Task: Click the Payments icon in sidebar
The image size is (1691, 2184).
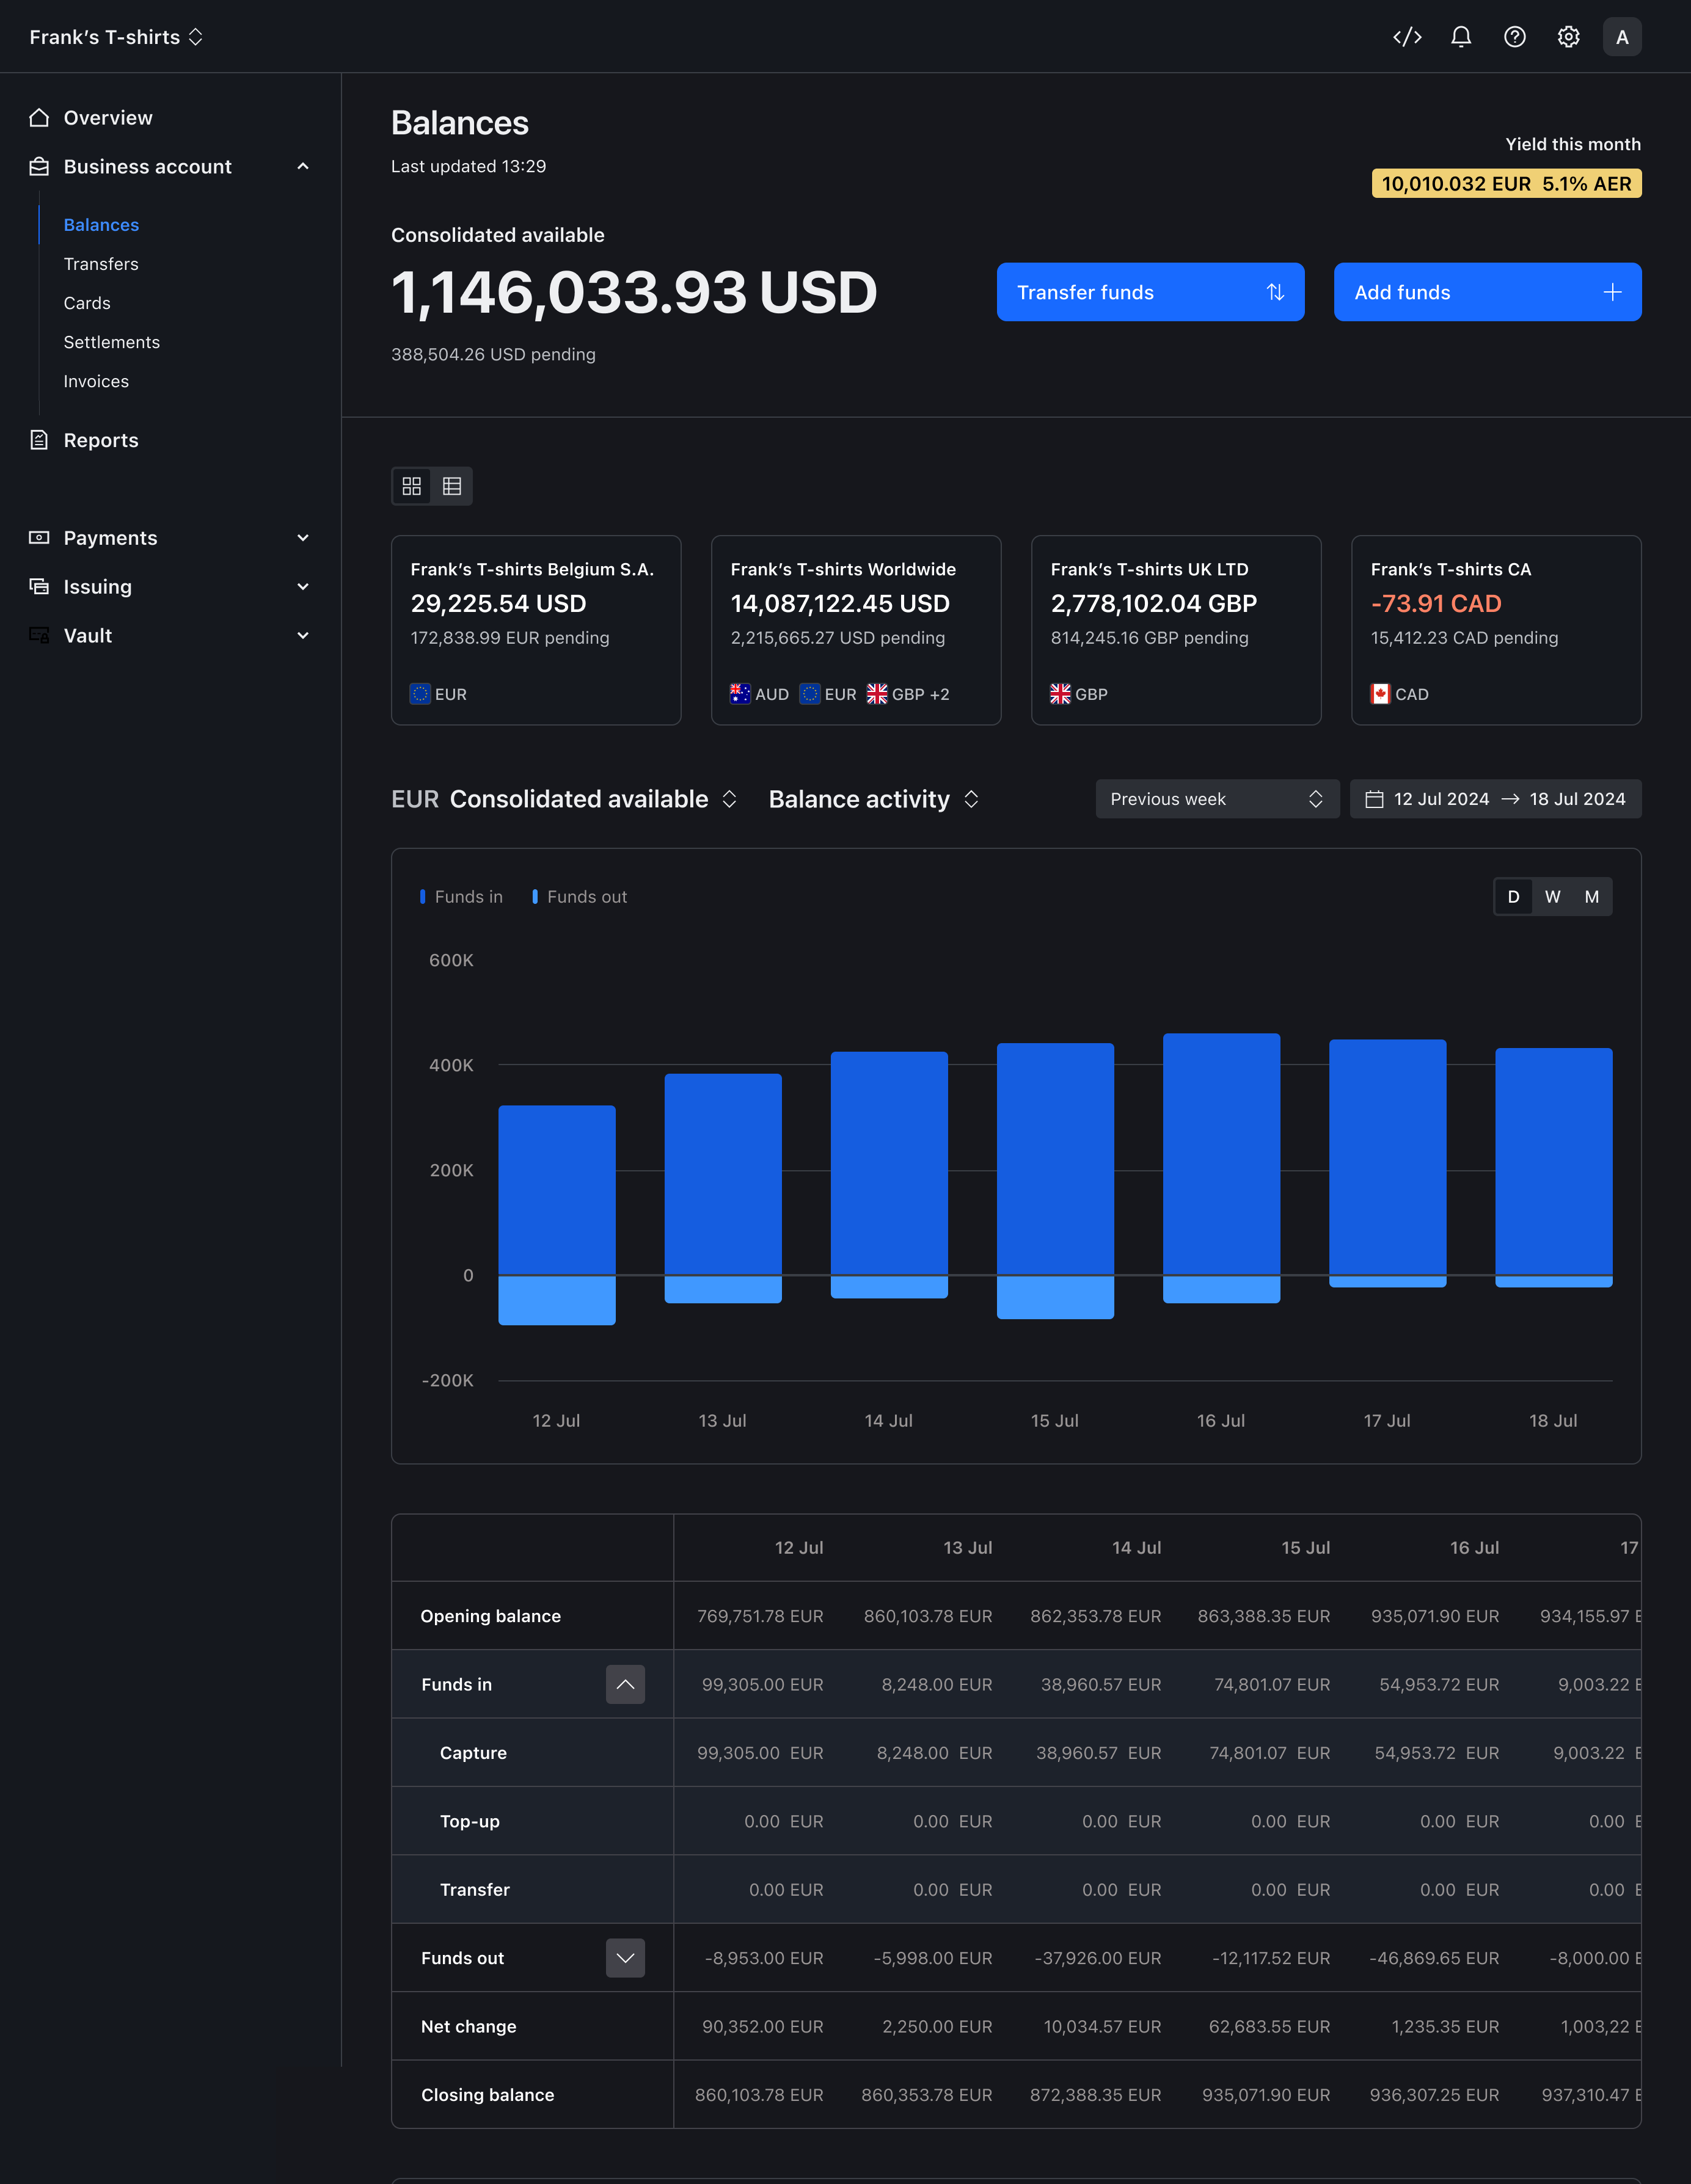Action: coord(39,538)
